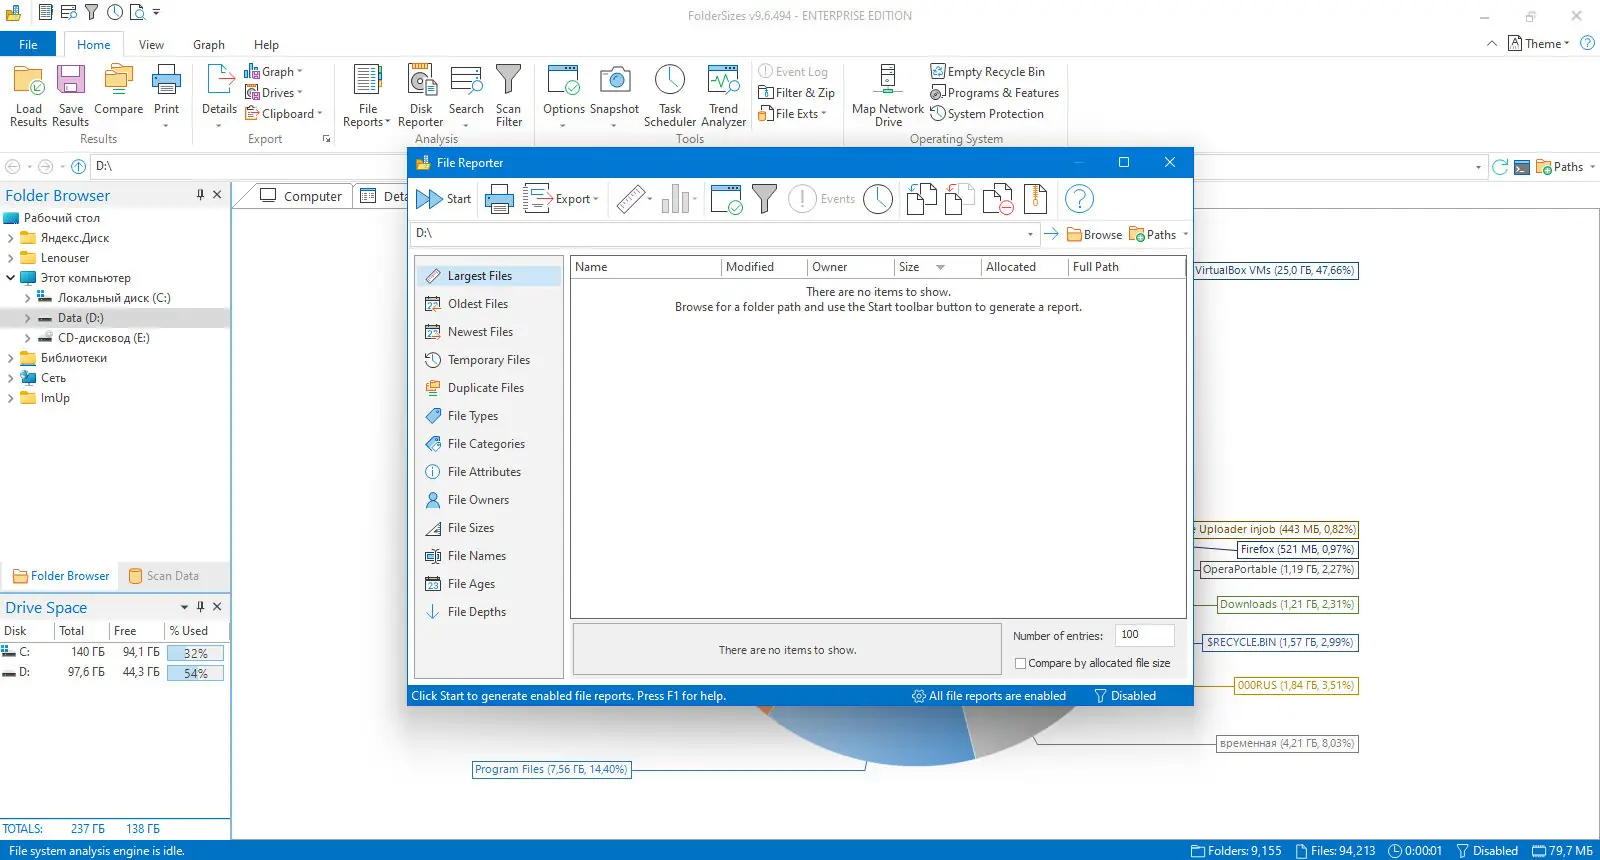The height and width of the screenshot is (860, 1600).
Task: Click the delete files icon in File Reporter
Action: click(998, 199)
